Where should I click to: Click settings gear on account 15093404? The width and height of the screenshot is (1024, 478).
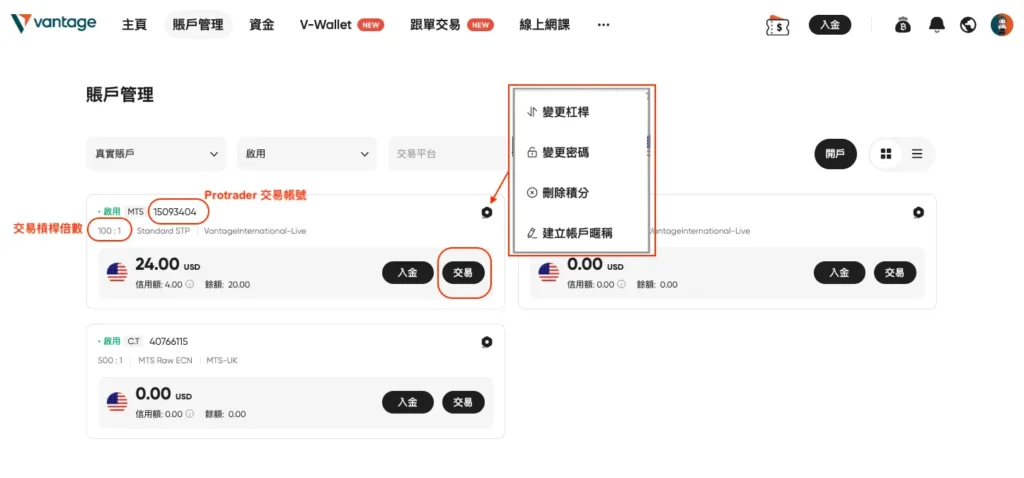point(486,212)
